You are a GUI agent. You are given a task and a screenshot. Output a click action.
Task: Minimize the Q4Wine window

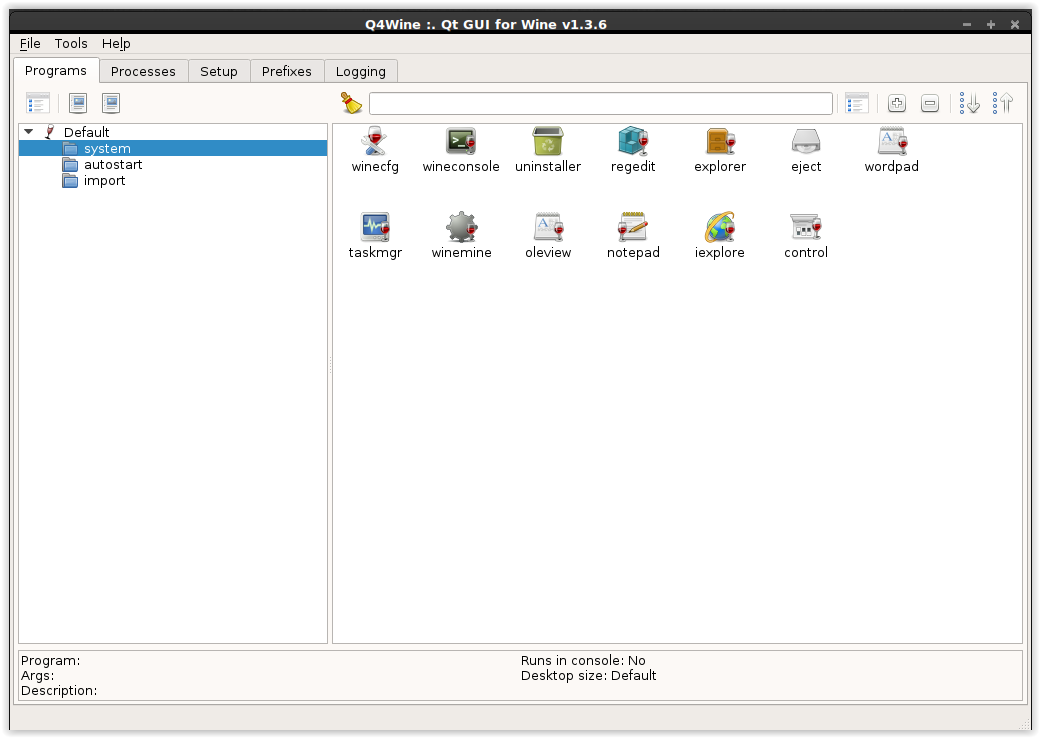(x=967, y=25)
